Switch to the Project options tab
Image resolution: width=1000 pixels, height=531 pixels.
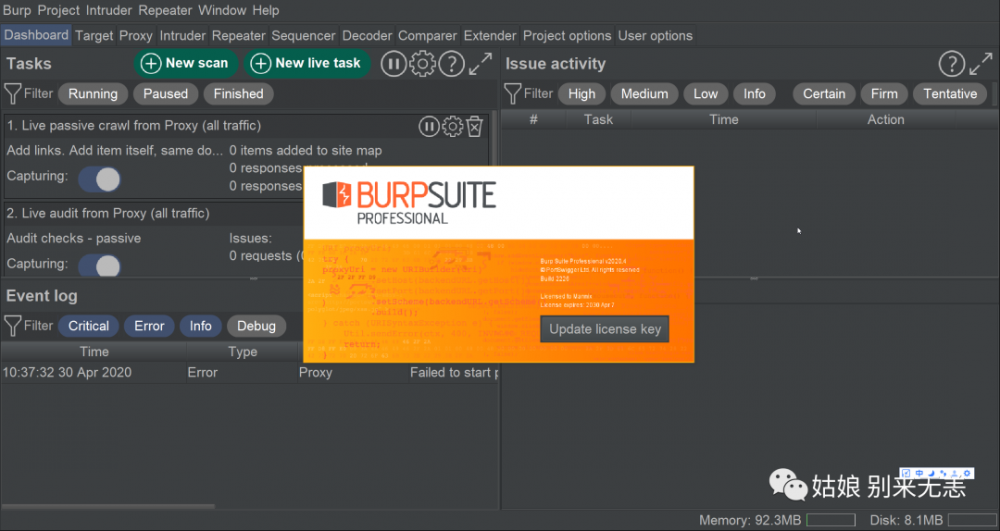[x=567, y=36]
